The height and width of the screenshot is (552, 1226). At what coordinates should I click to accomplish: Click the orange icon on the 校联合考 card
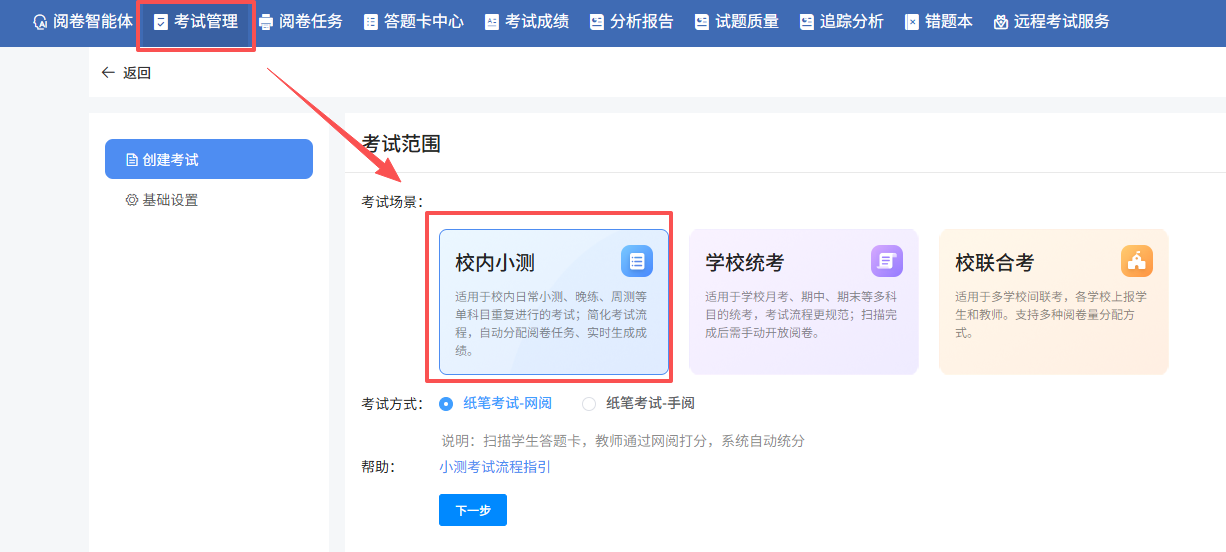[x=1137, y=261]
